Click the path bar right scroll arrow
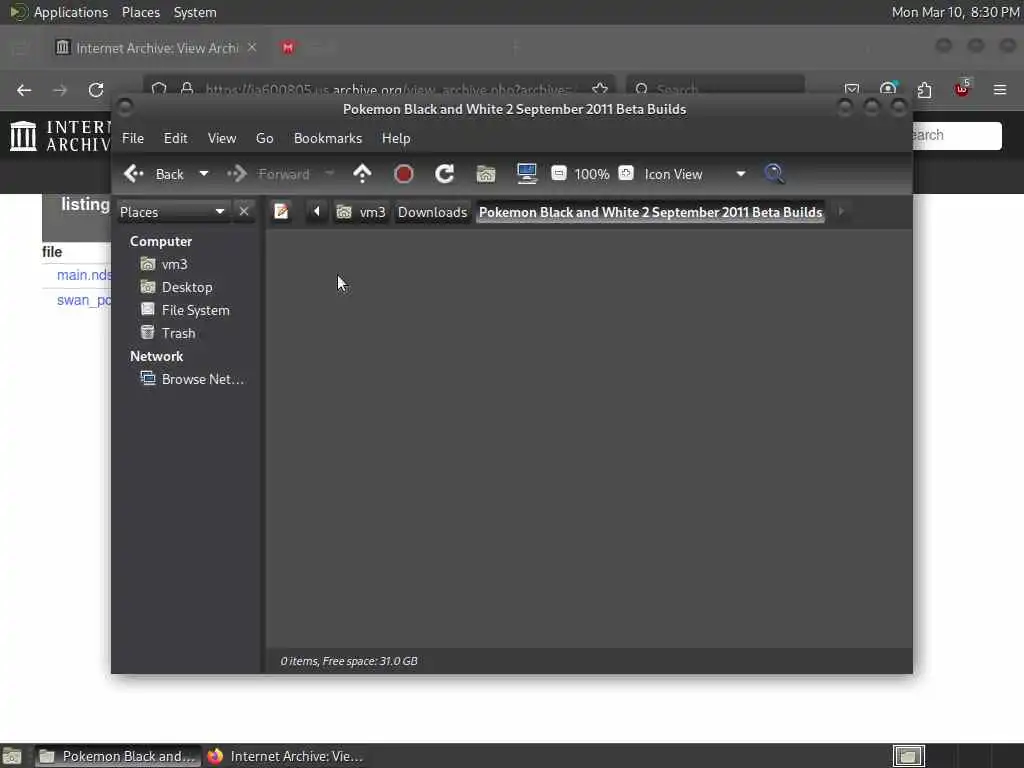The width and height of the screenshot is (1024, 768). tap(841, 212)
